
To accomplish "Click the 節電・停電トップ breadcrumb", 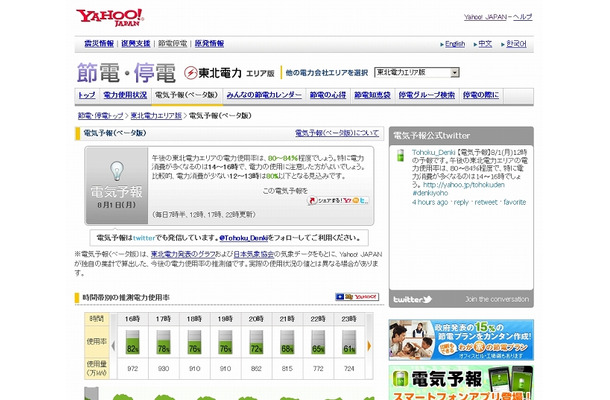I will click(x=100, y=116).
